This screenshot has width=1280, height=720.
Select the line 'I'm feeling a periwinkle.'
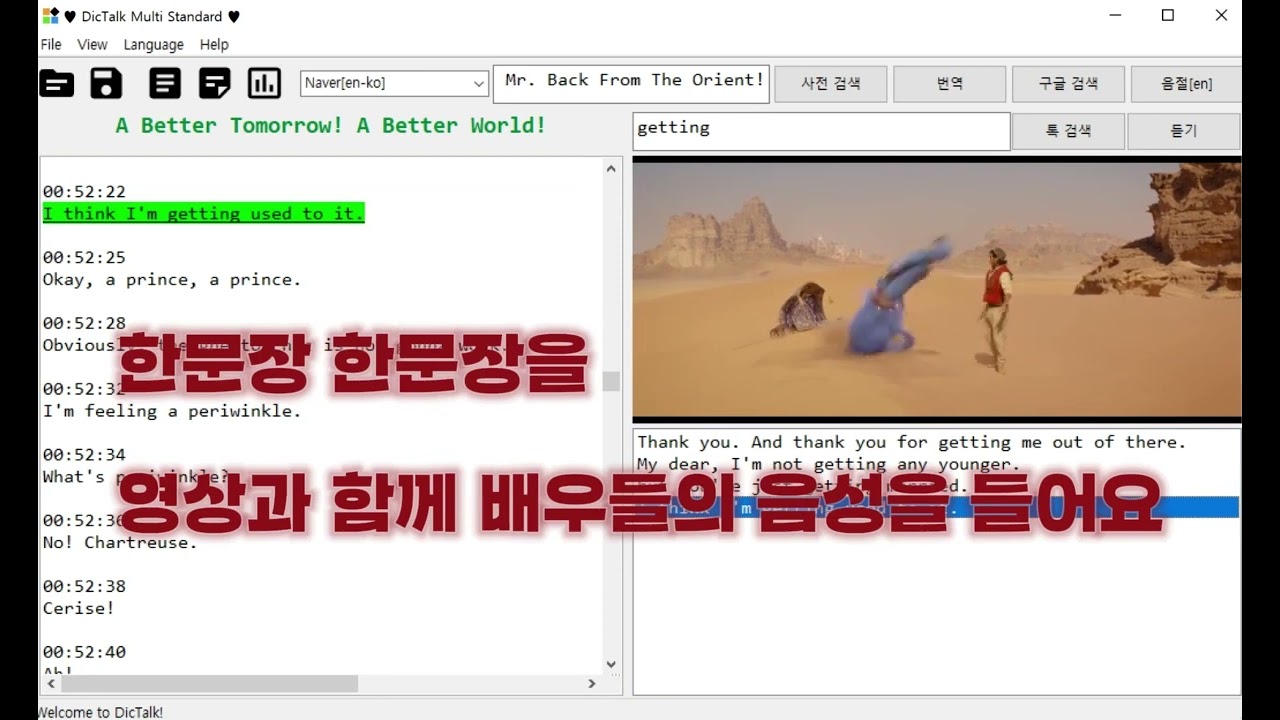click(x=171, y=411)
